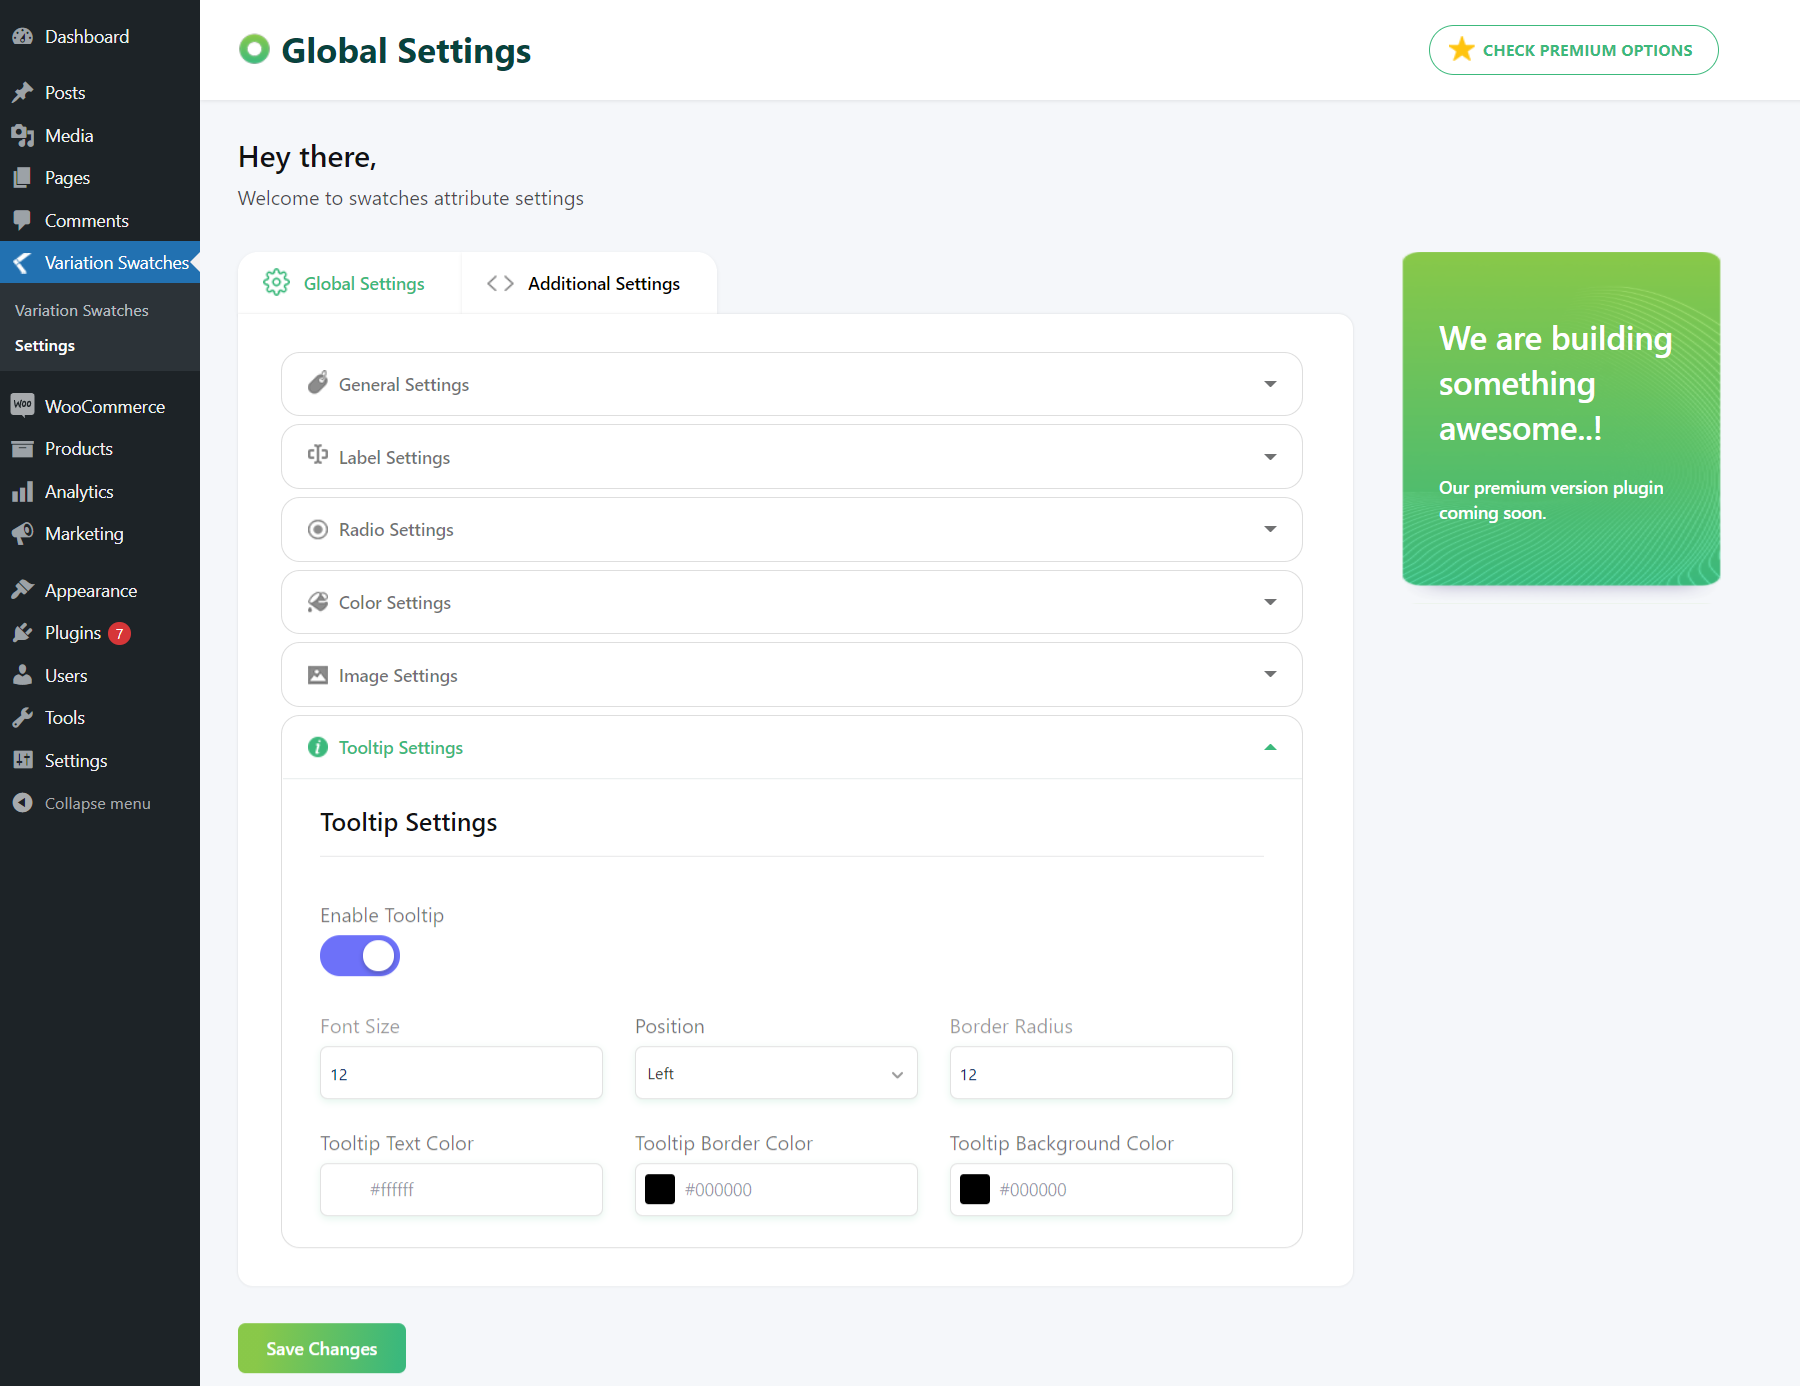Click the gear icon on Global Settings tab
Viewport: 1800px width, 1386px height.
point(276,283)
